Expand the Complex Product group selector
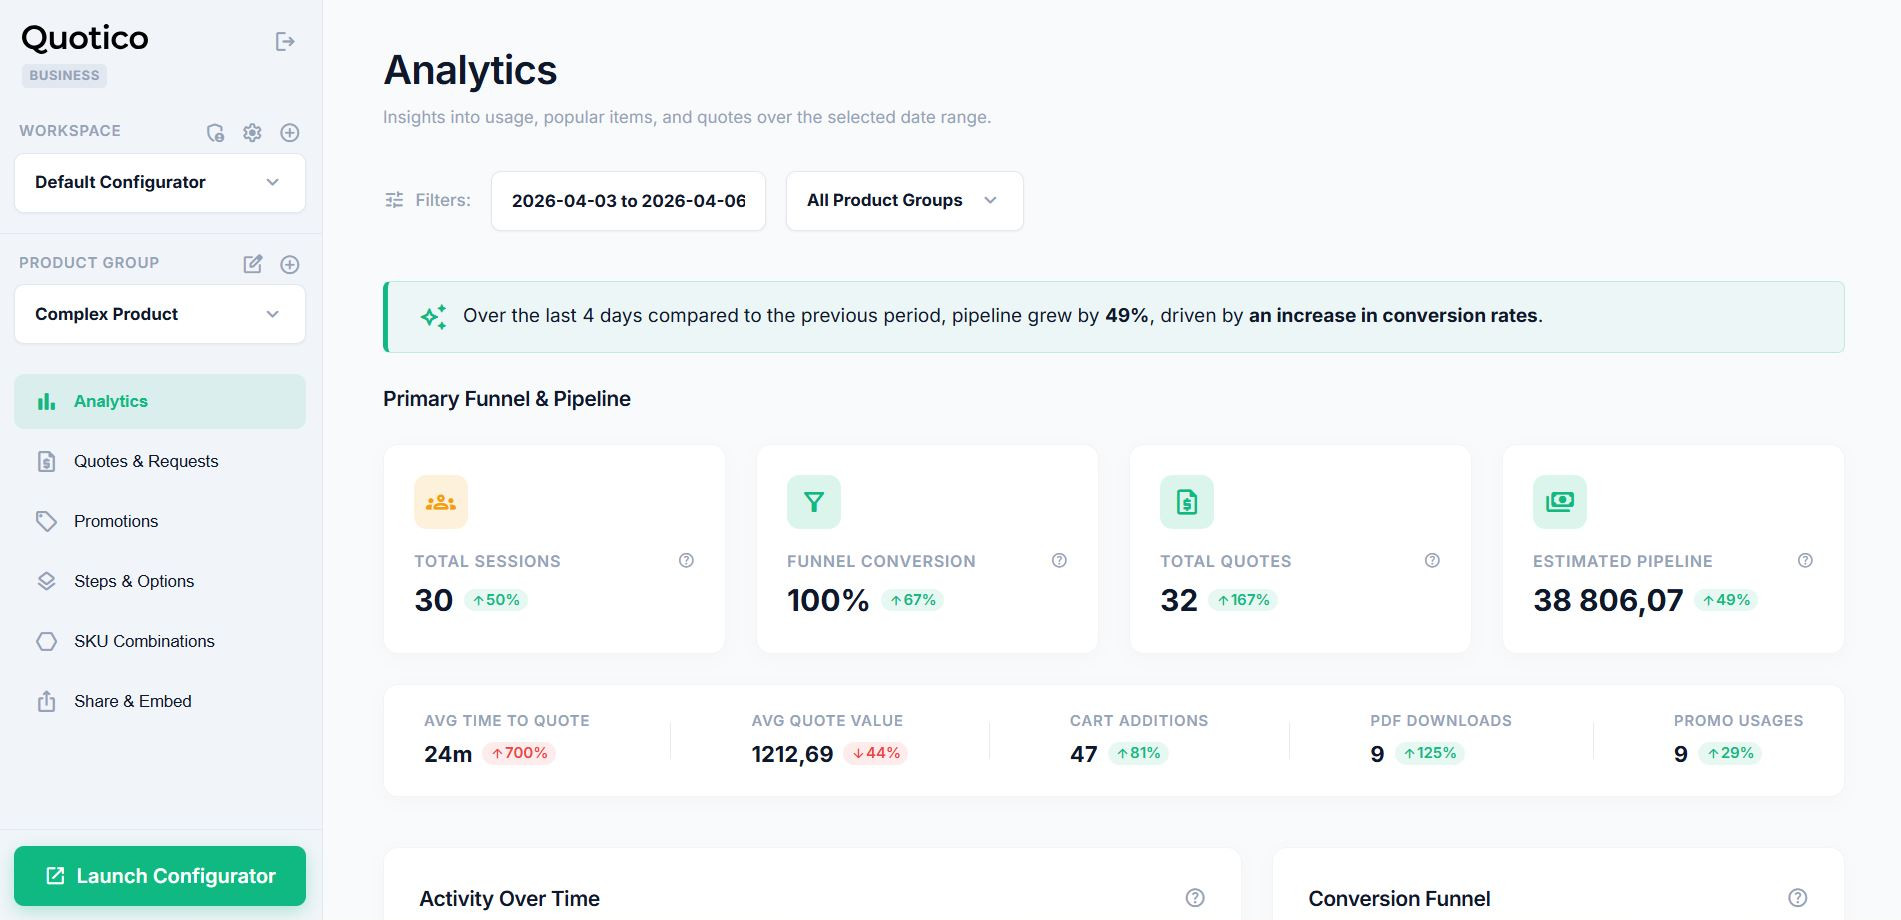Image resolution: width=1901 pixels, height=920 pixels. point(159,314)
